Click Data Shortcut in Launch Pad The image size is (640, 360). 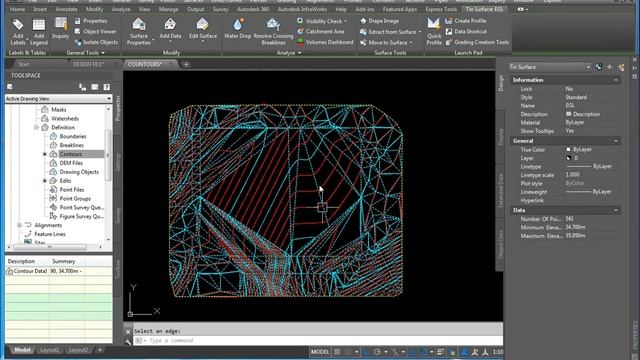pyautogui.click(x=466, y=31)
